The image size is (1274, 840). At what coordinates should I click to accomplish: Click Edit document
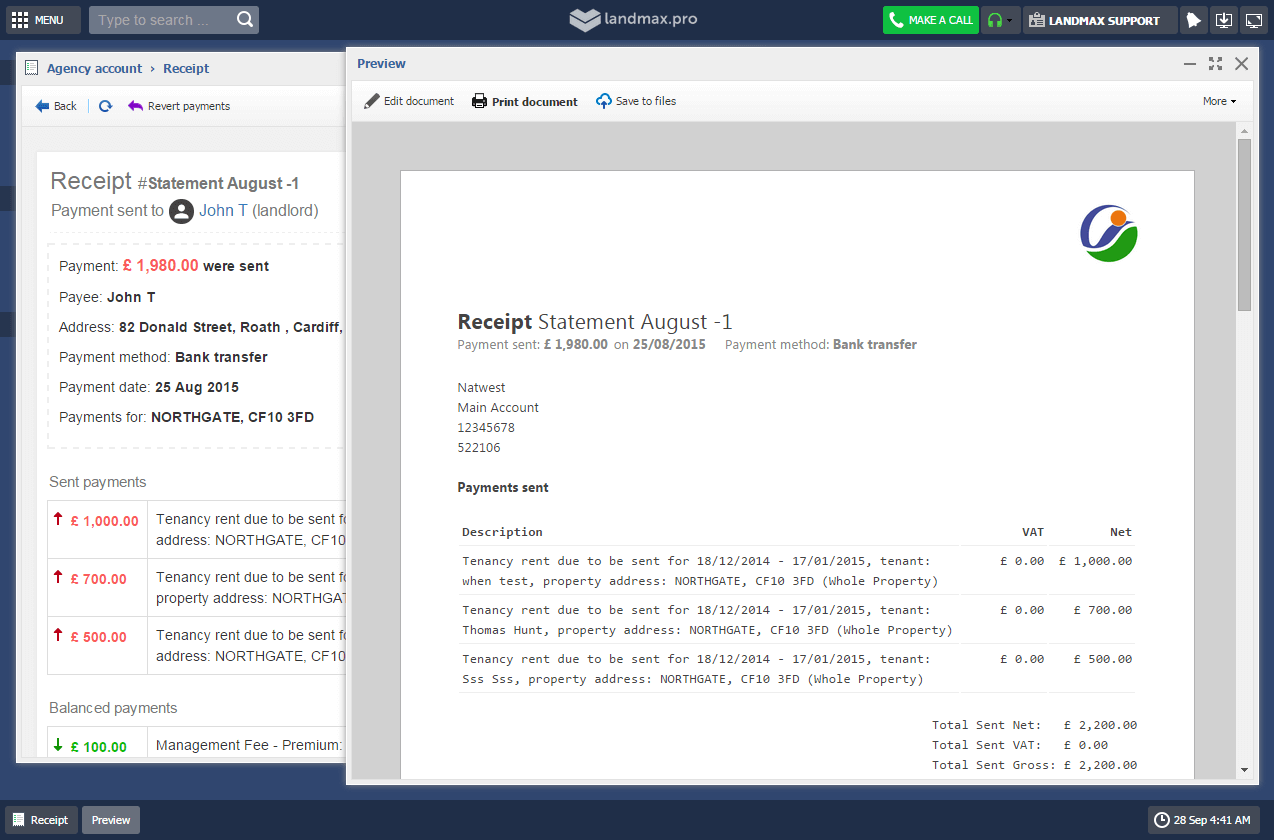(x=409, y=101)
